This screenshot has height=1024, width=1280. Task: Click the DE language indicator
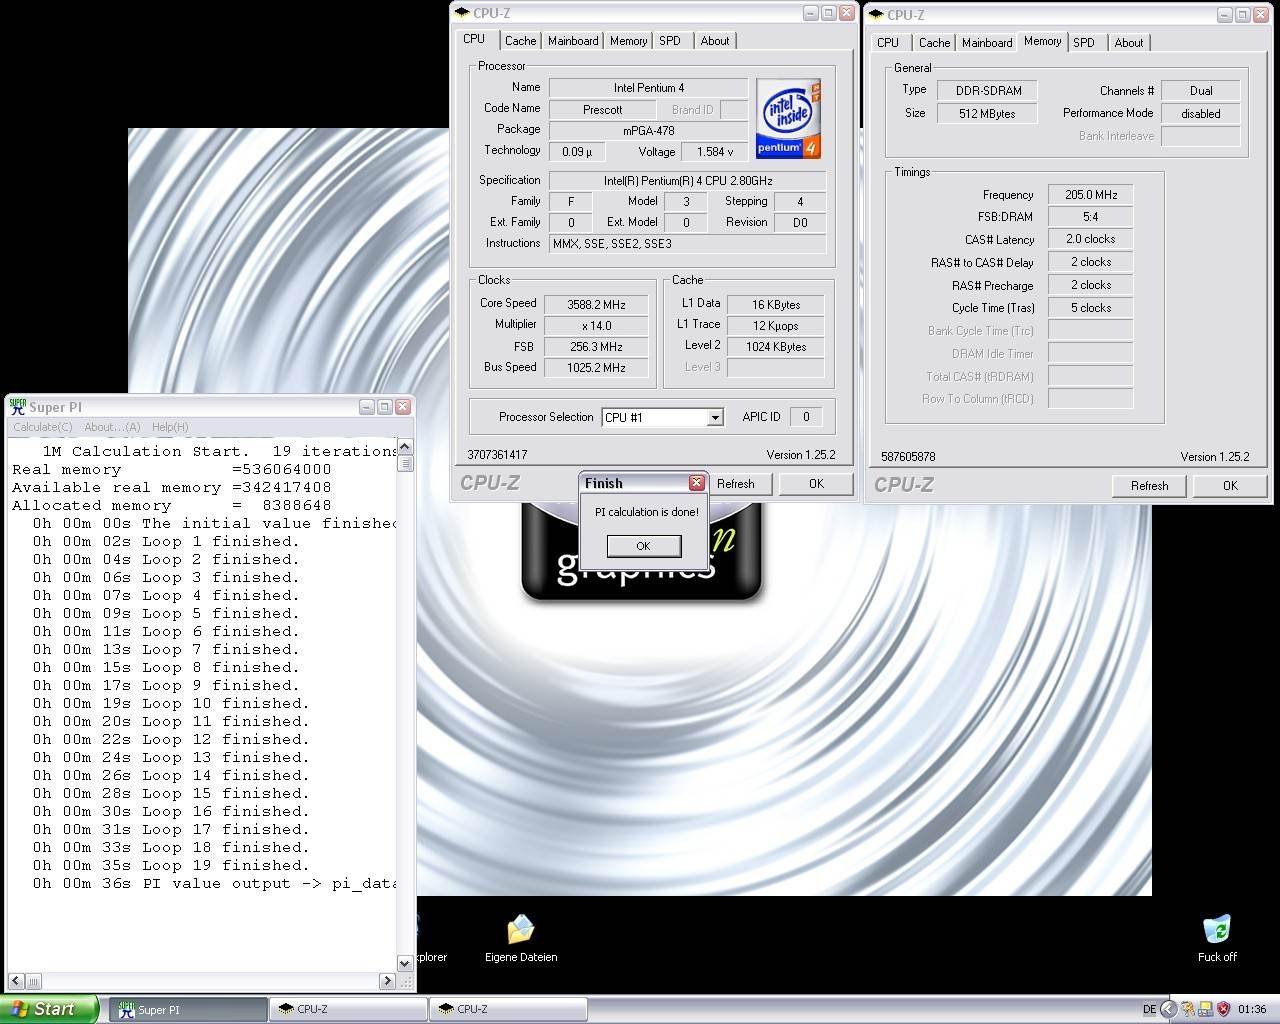click(x=1149, y=1009)
